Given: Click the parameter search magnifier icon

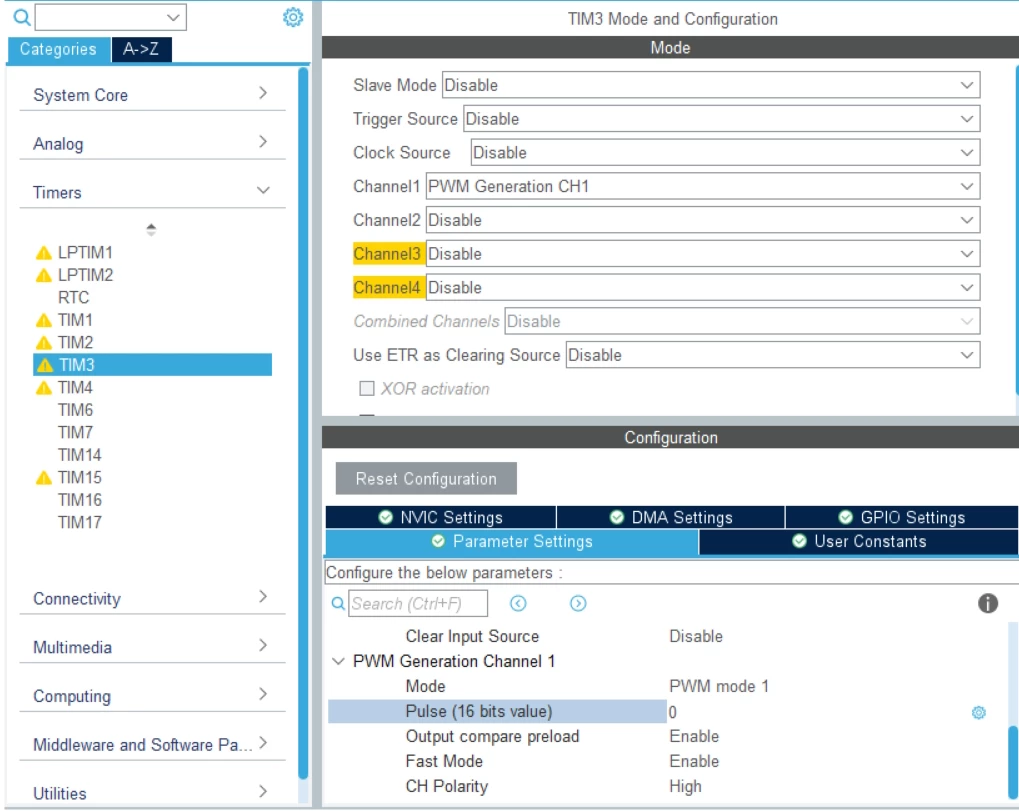Looking at the screenshot, I should click(338, 604).
